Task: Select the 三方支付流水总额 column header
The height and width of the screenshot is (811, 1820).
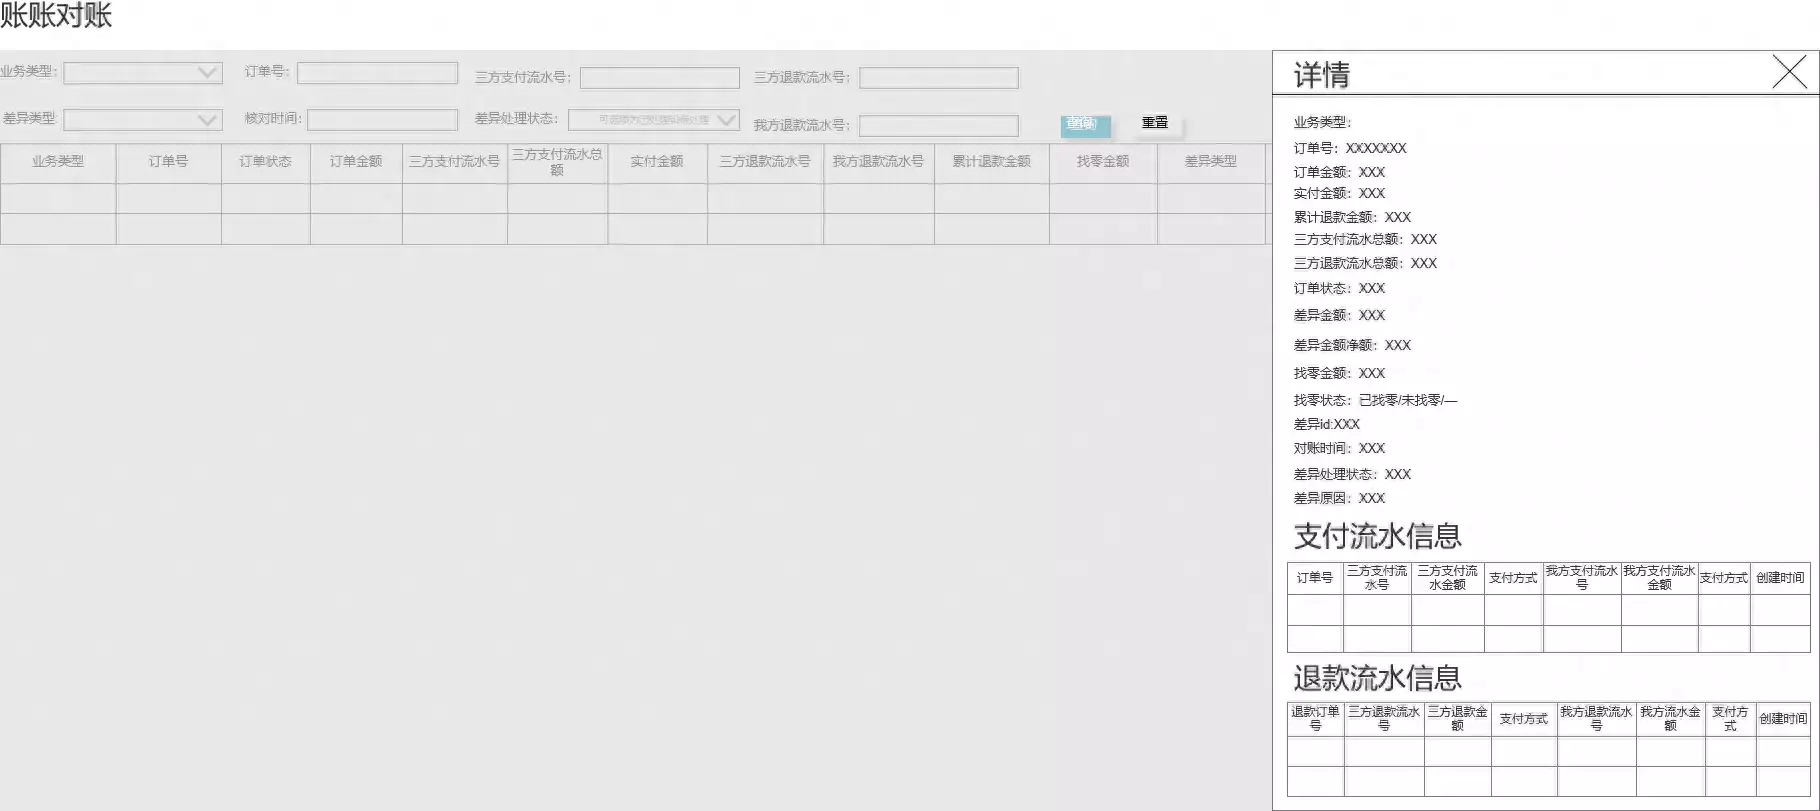Action: pyautogui.click(x=557, y=162)
